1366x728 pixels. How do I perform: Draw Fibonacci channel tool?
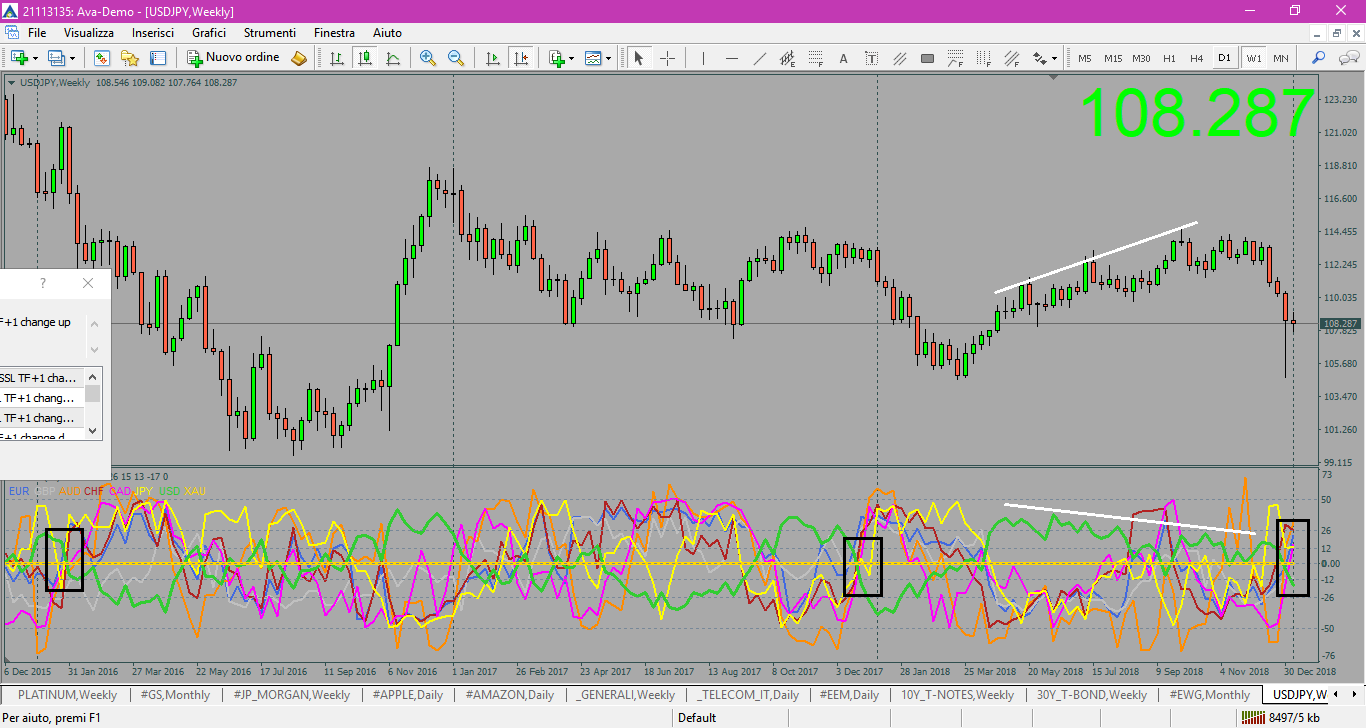click(x=1011, y=58)
